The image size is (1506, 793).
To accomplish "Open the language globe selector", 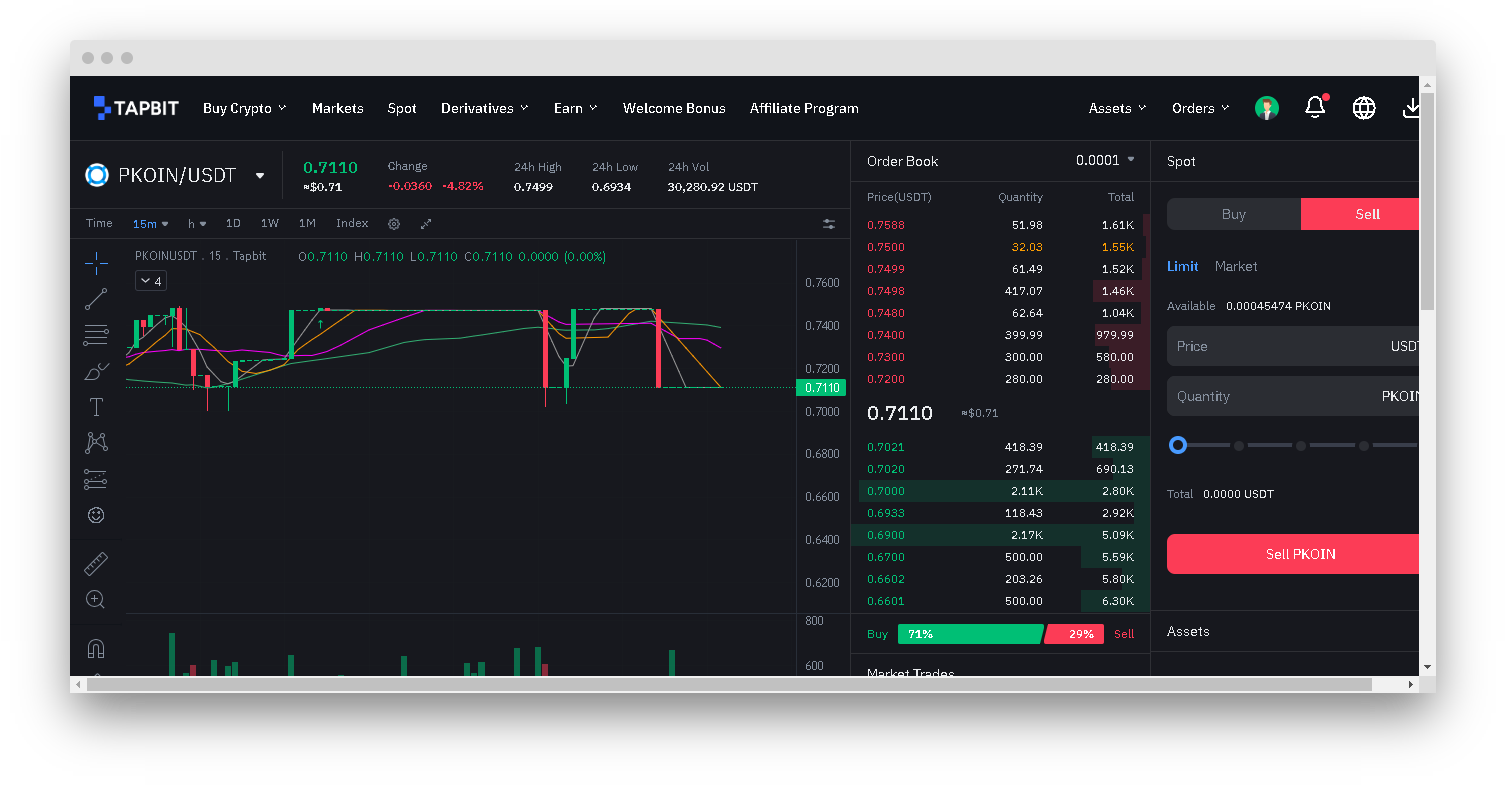I will click(x=1364, y=108).
